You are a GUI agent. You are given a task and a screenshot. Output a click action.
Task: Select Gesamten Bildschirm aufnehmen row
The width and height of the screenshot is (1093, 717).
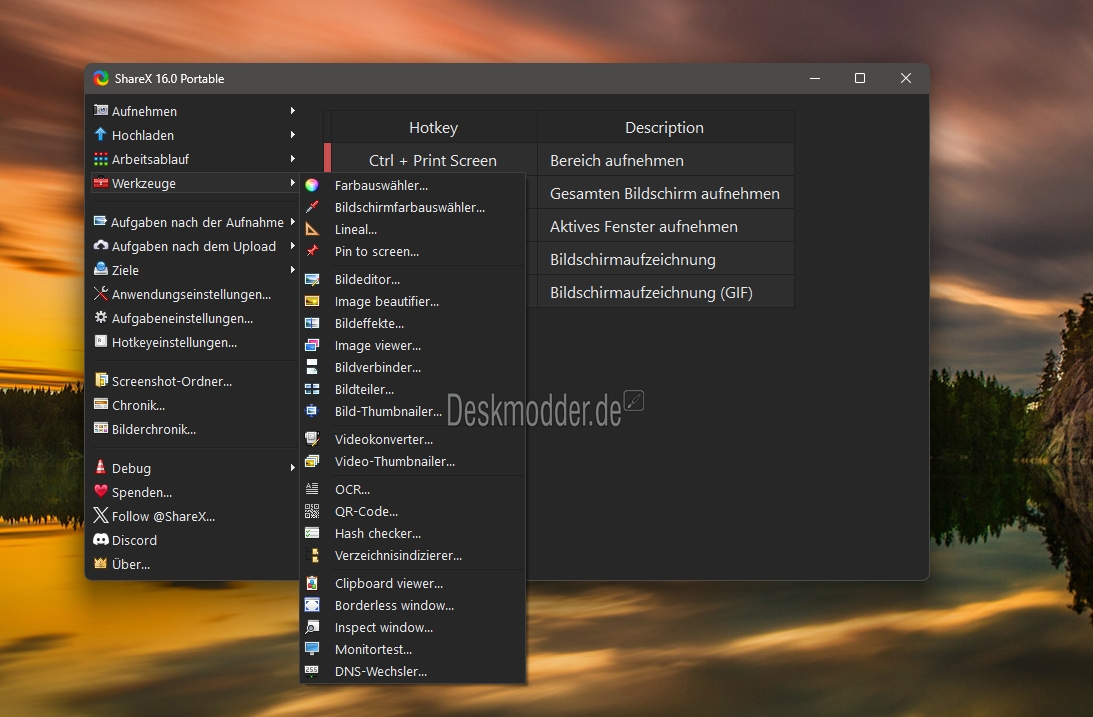(666, 193)
